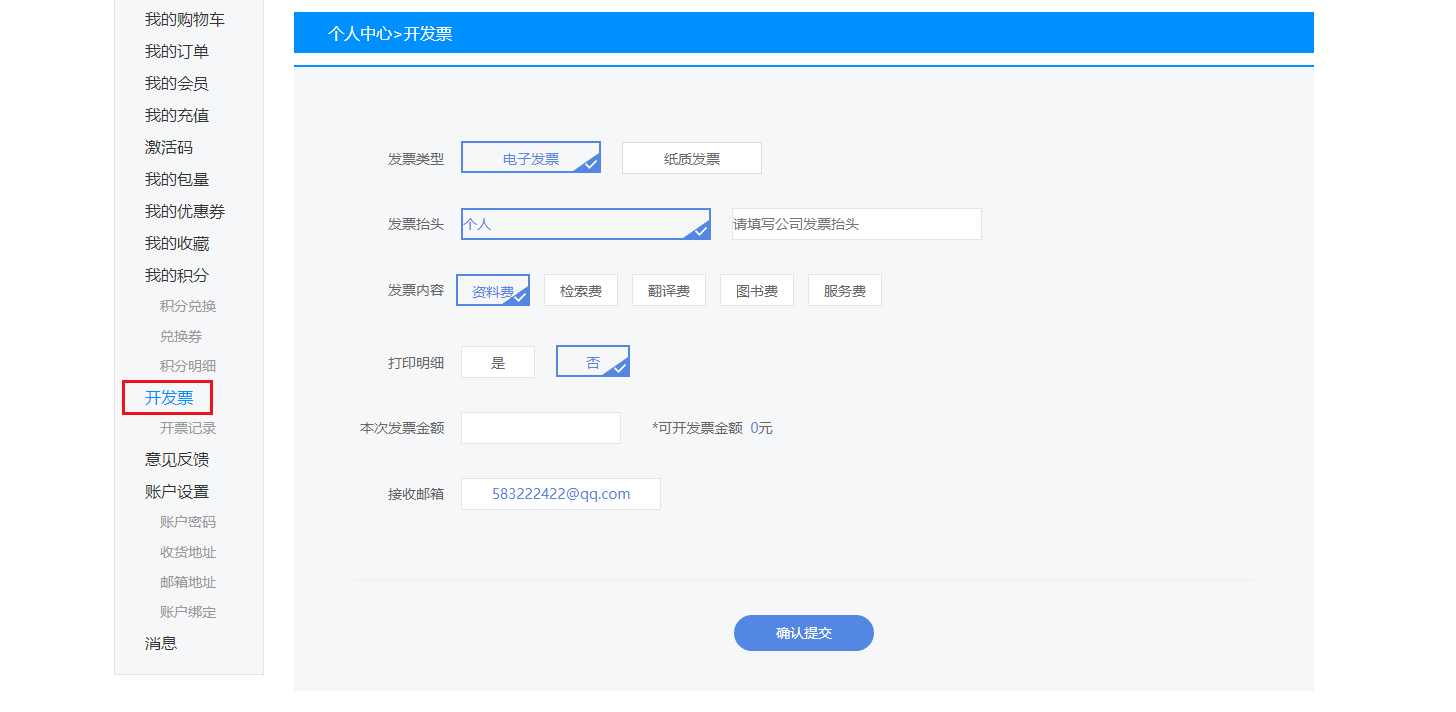Select 服务费 invoice content
The height and width of the screenshot is (712, 1456).
click(845, 291)
